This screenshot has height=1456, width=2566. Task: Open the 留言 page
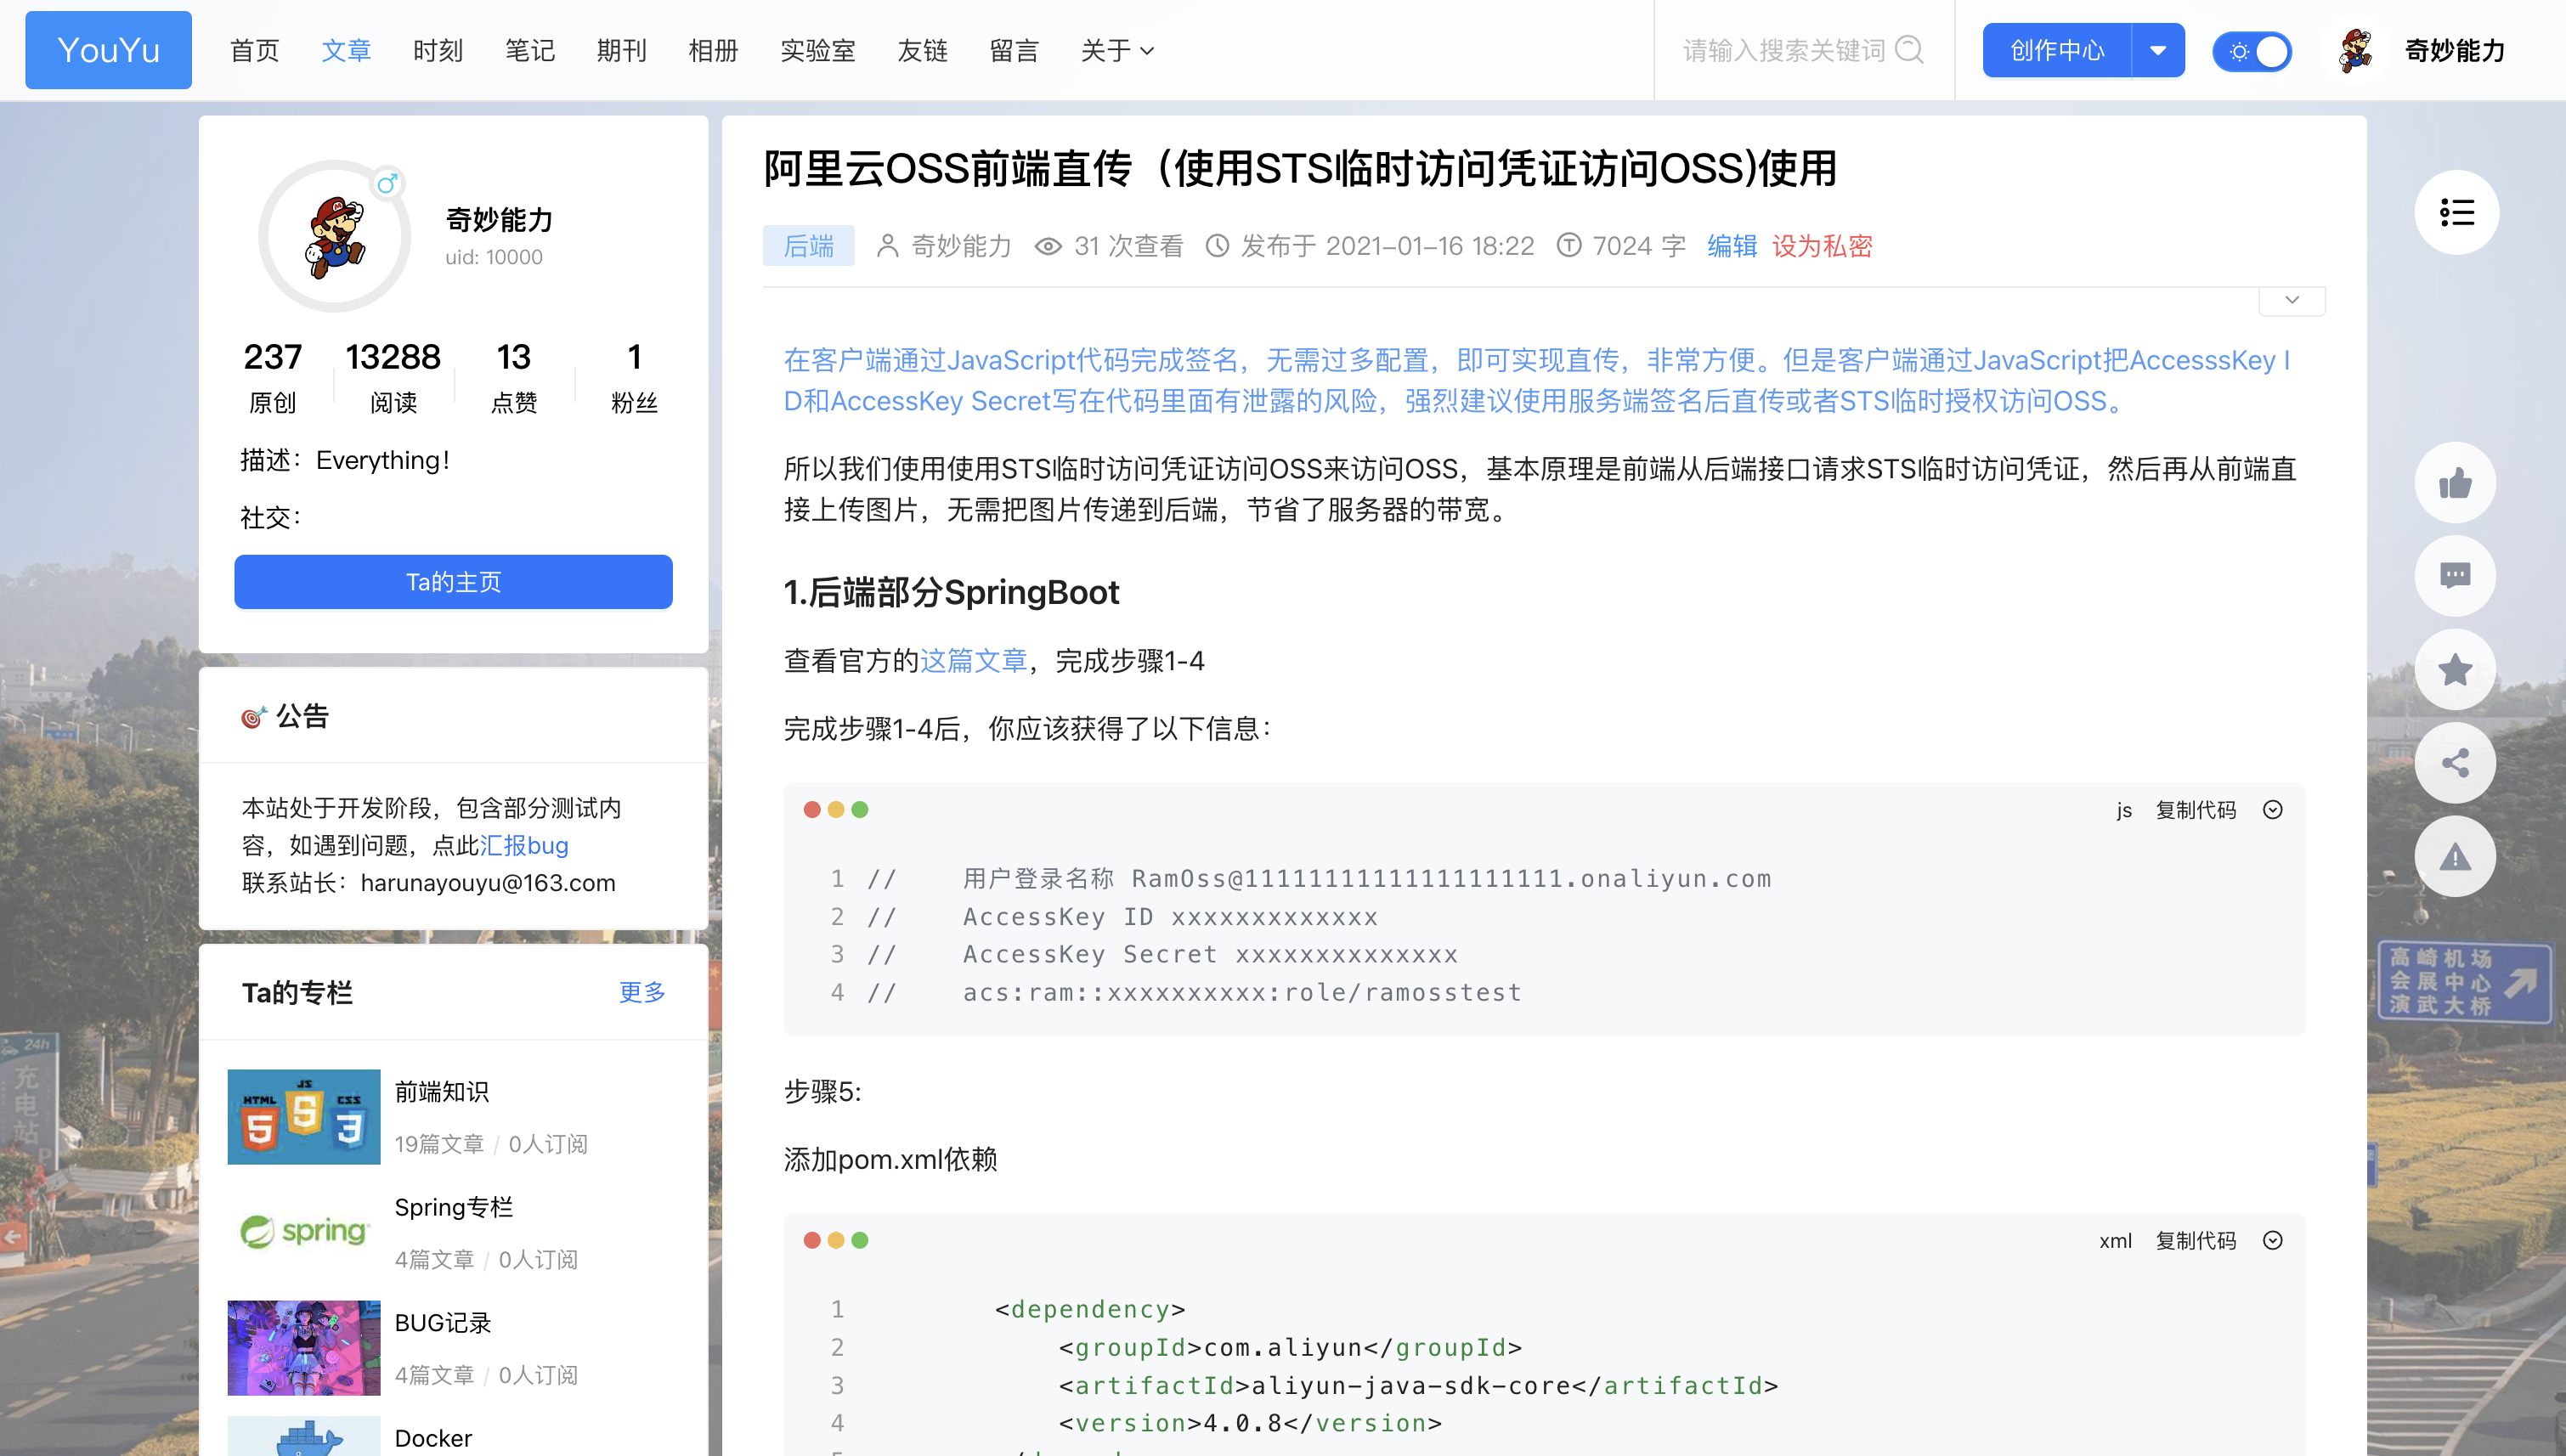tap(1015, 50)
